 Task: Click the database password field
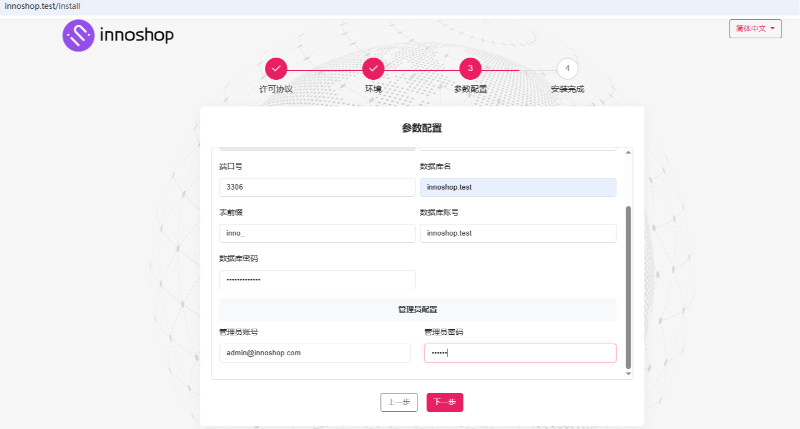click(x=317, y=280)
